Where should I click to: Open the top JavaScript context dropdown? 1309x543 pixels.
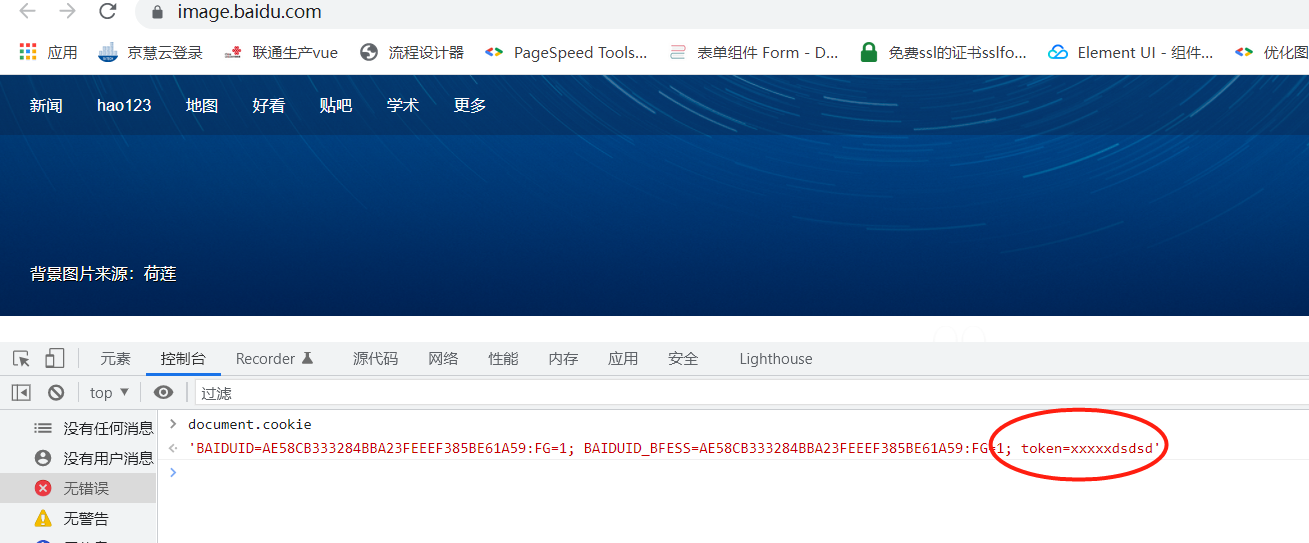click(x=109, y=393)
